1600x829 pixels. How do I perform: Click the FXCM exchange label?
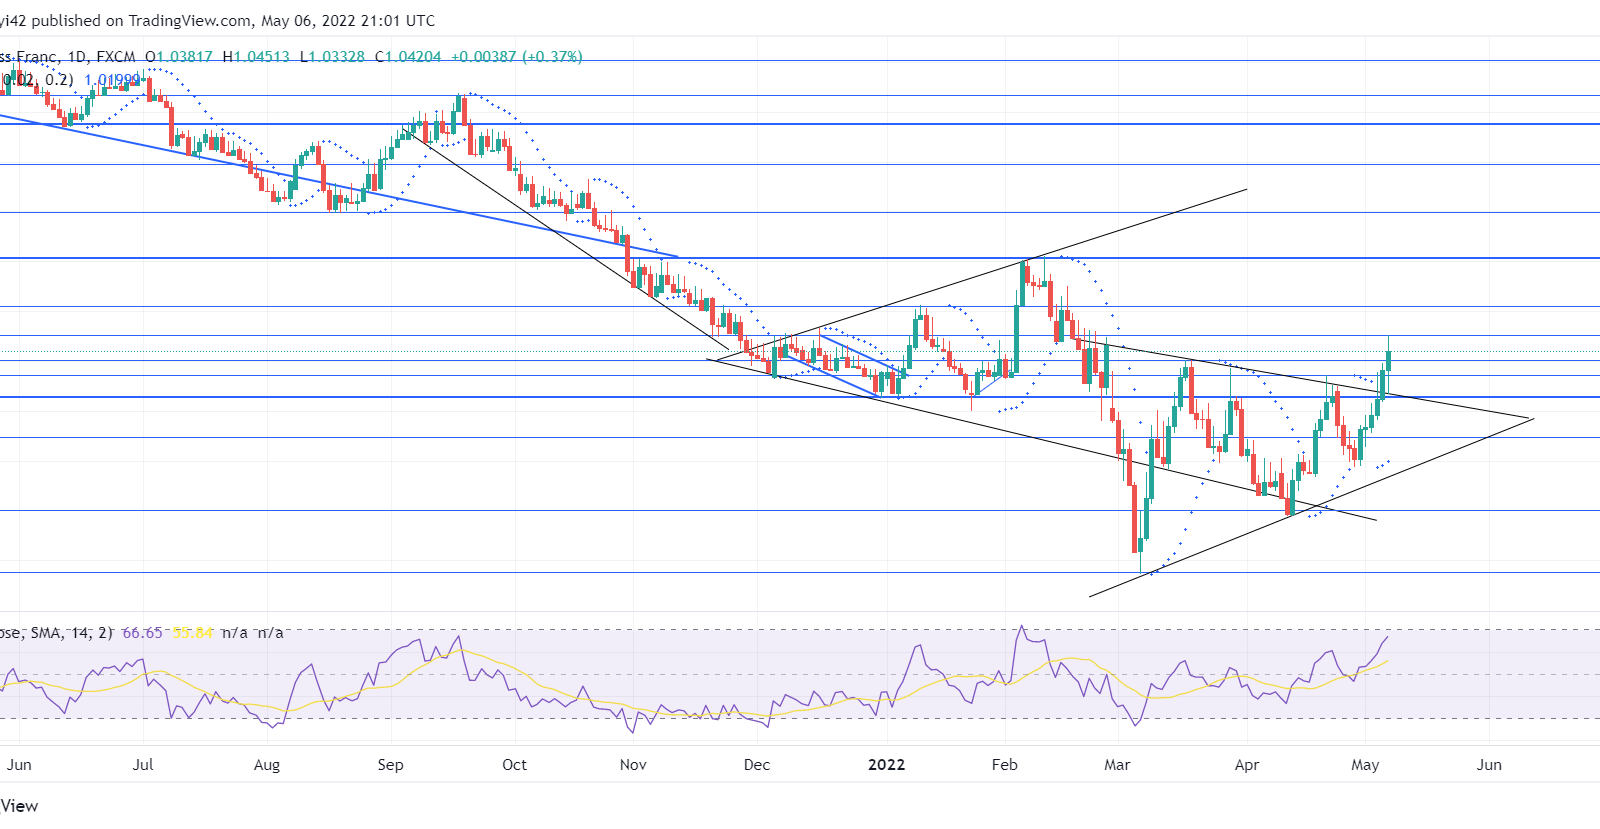116,57
